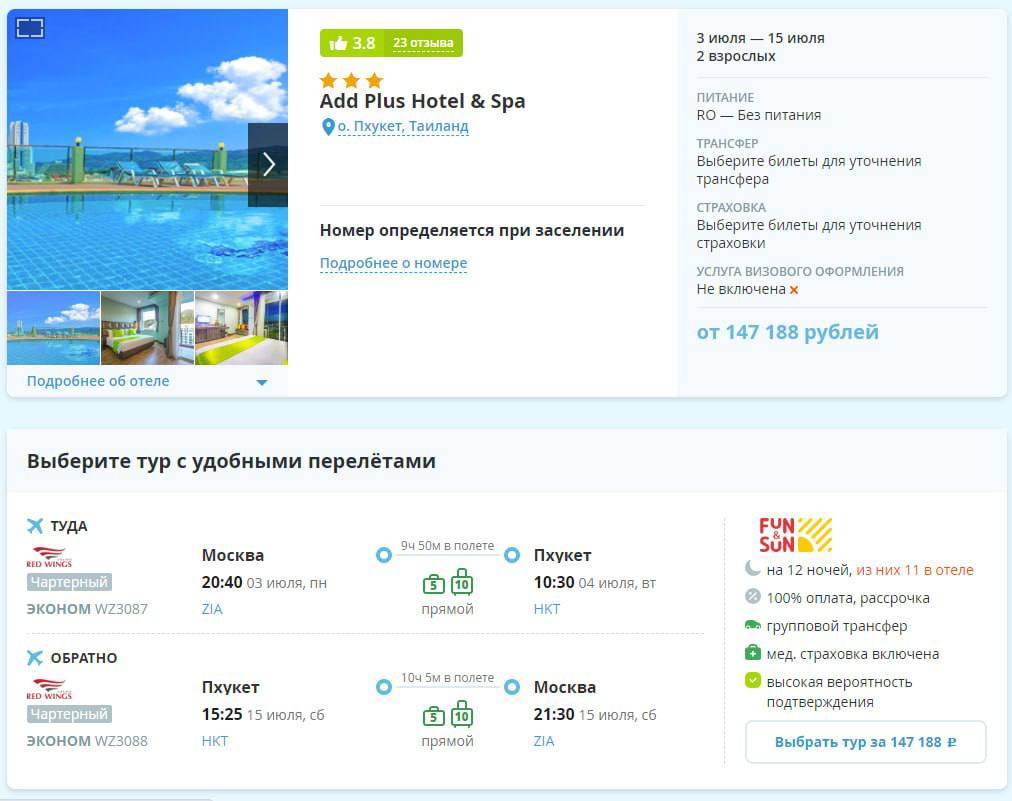
Task: Click the green high-probability confirmation checkmark
Action: [753, 681]
